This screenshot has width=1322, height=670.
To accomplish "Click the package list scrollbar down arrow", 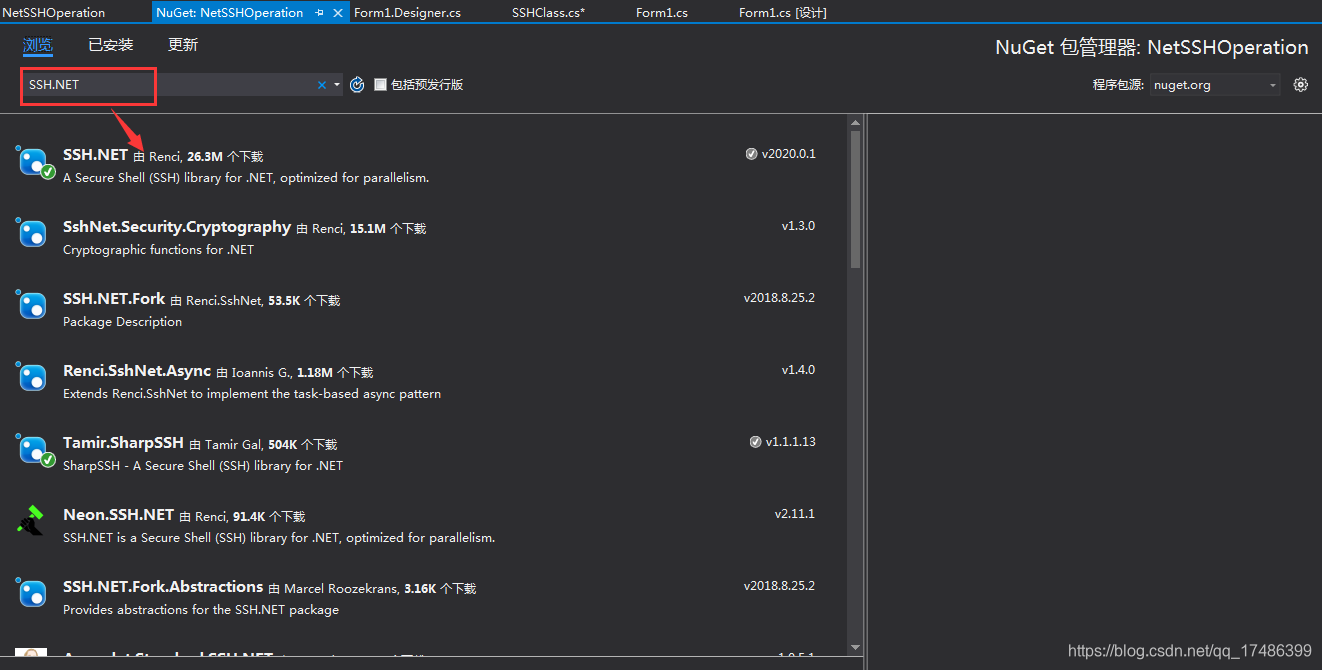I will pos(855,649).
